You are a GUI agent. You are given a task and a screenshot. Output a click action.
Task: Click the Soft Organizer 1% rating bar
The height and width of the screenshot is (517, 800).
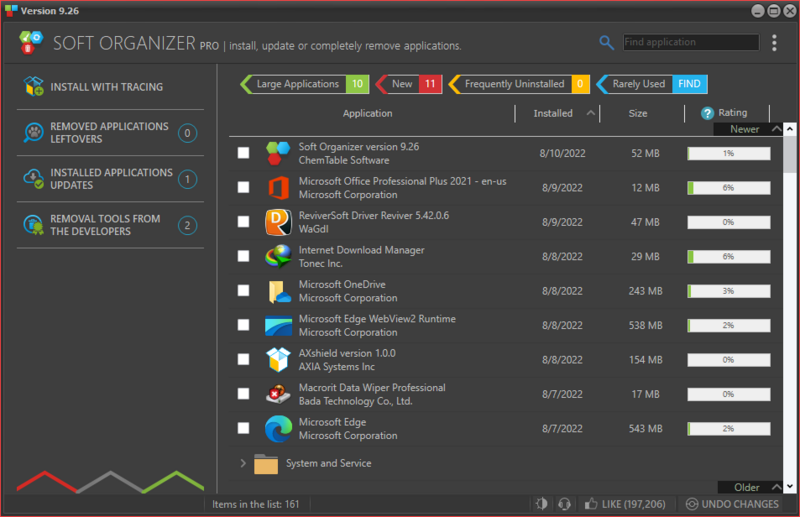(x=729, y=153)
